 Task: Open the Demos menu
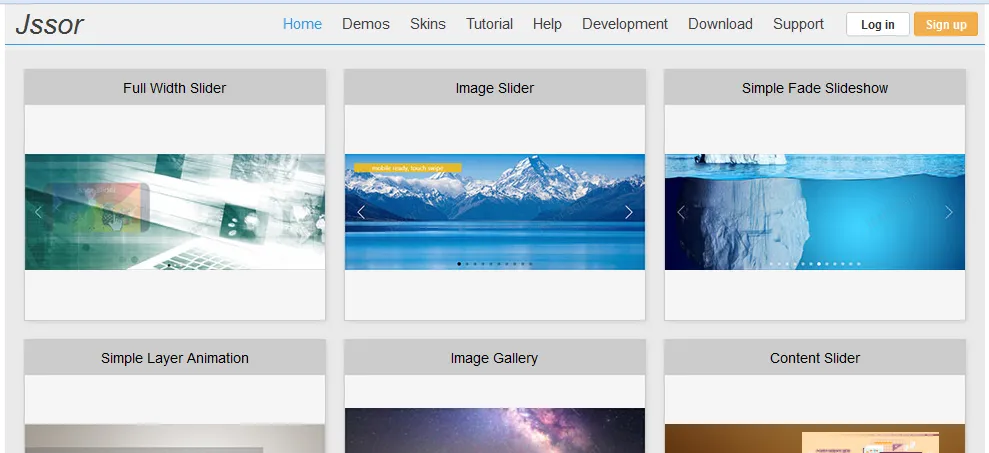[366, 24]
